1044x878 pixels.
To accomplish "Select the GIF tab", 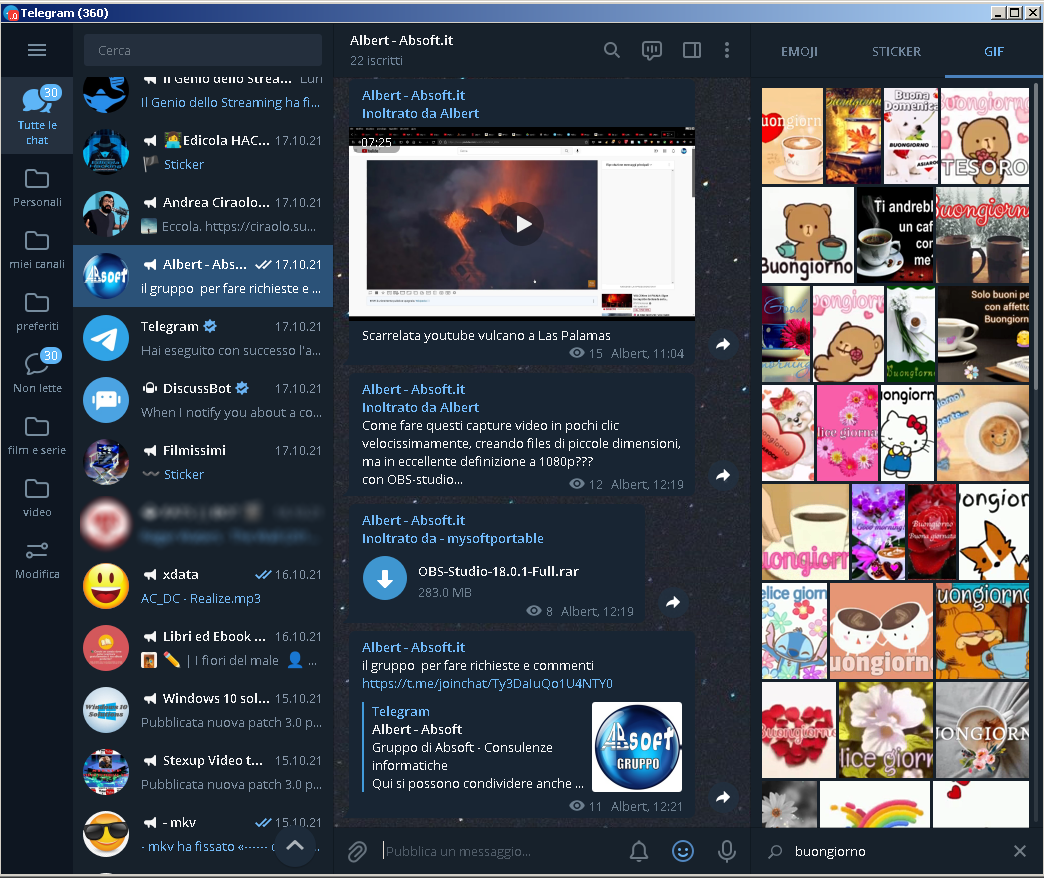I will (993, 51).
